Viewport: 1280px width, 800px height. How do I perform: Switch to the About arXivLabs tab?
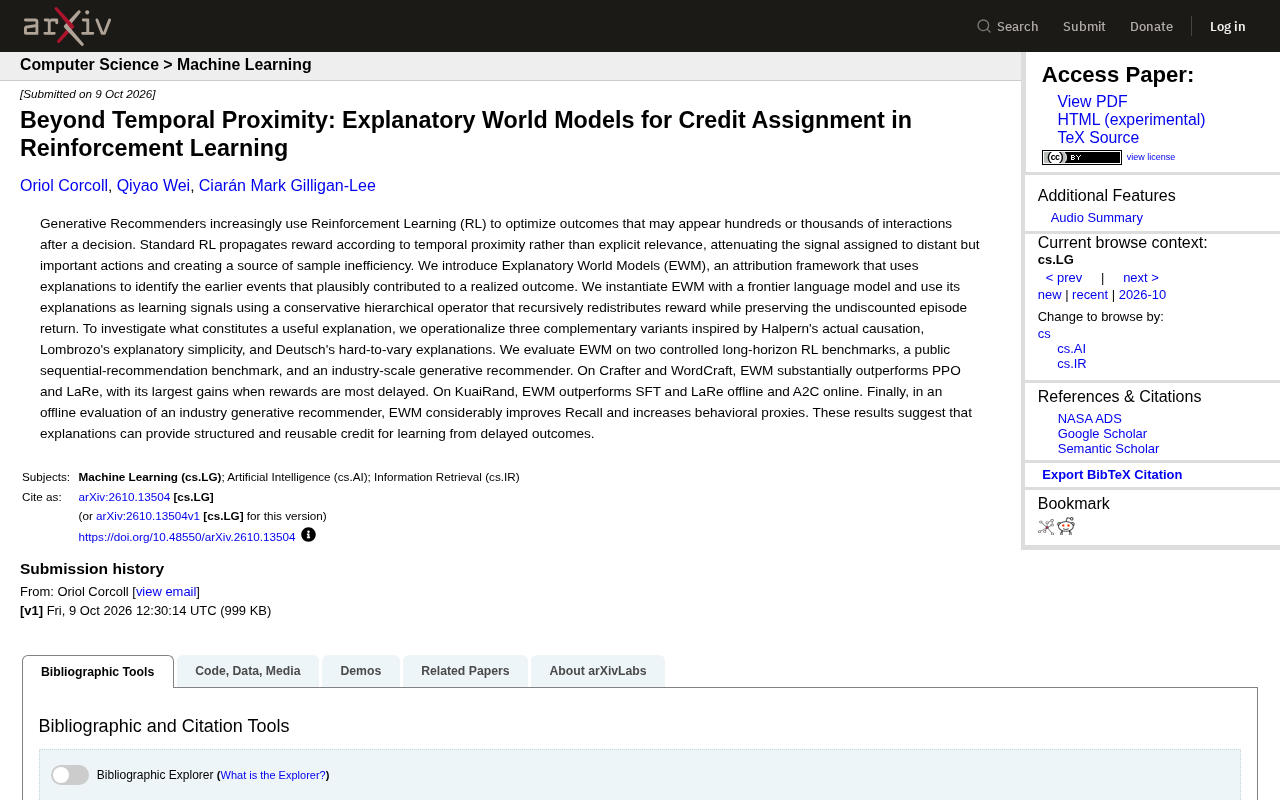pos(598,671)
